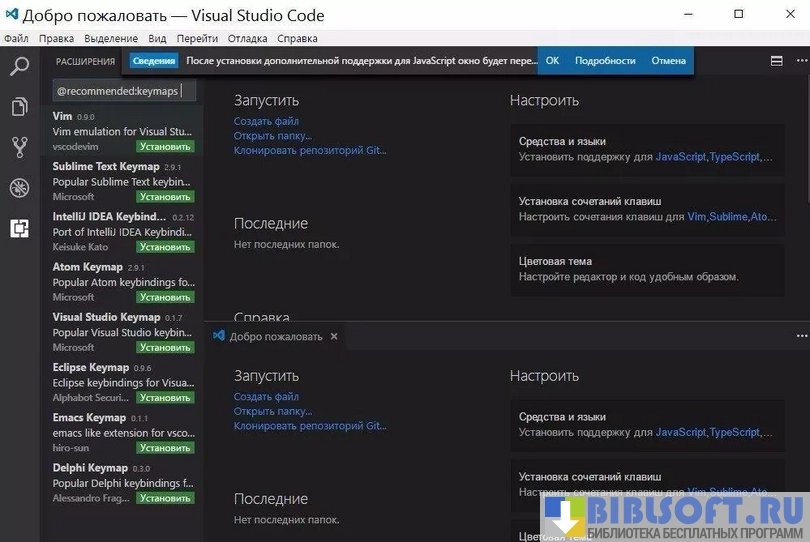Open the Debug view icon
This screenshot has width=810, height=542.
tap(19, 188)
